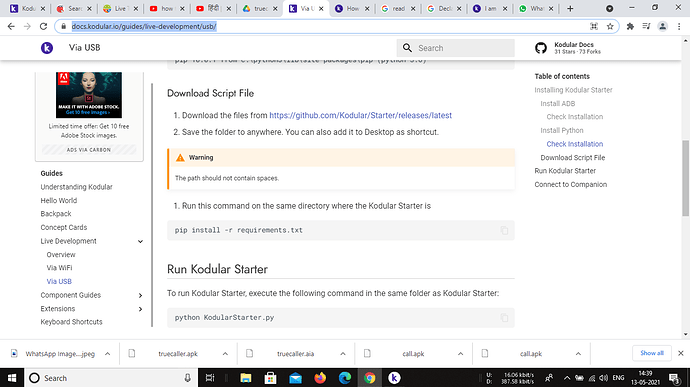Click the browser address bar URL
The image size is (690, 387).
pos(144,26)
